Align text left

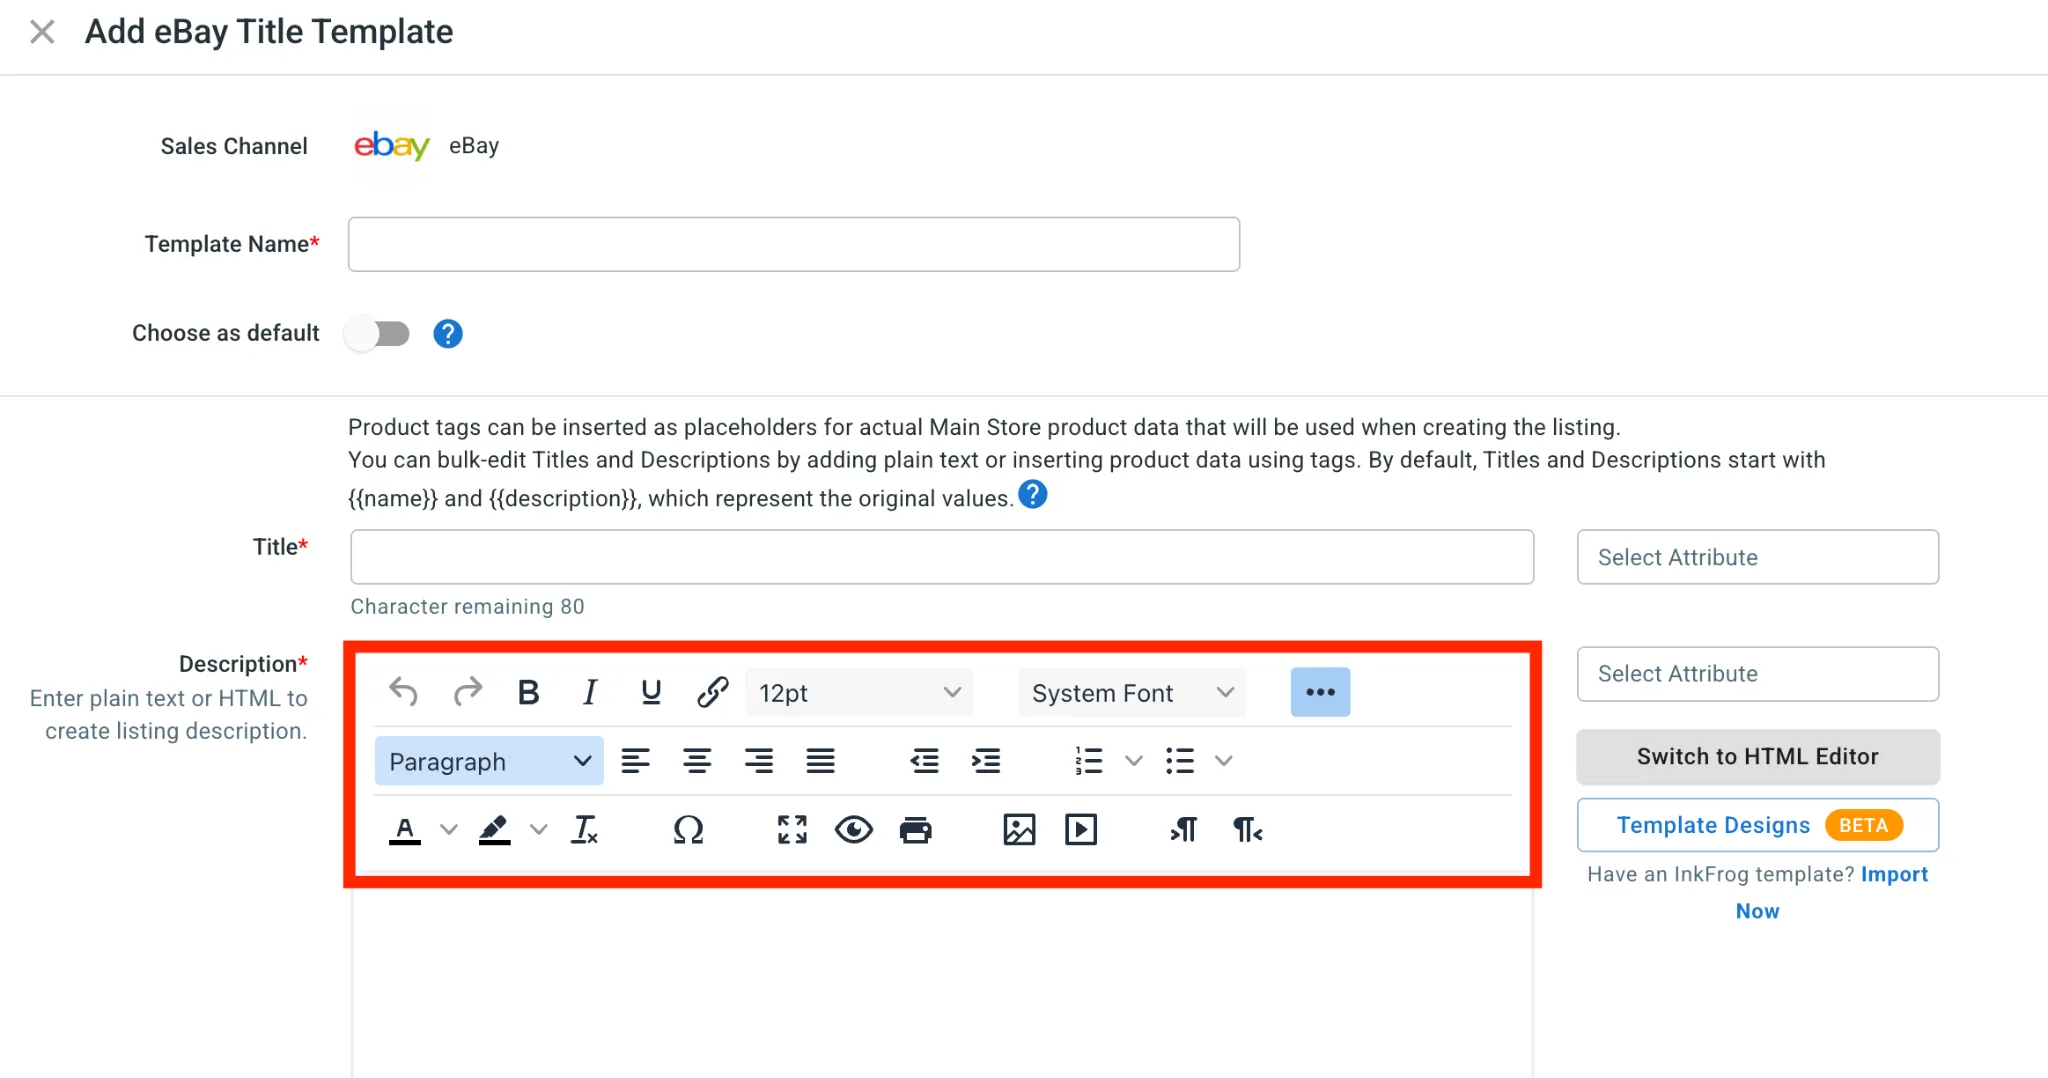click(x=635, y=761)
